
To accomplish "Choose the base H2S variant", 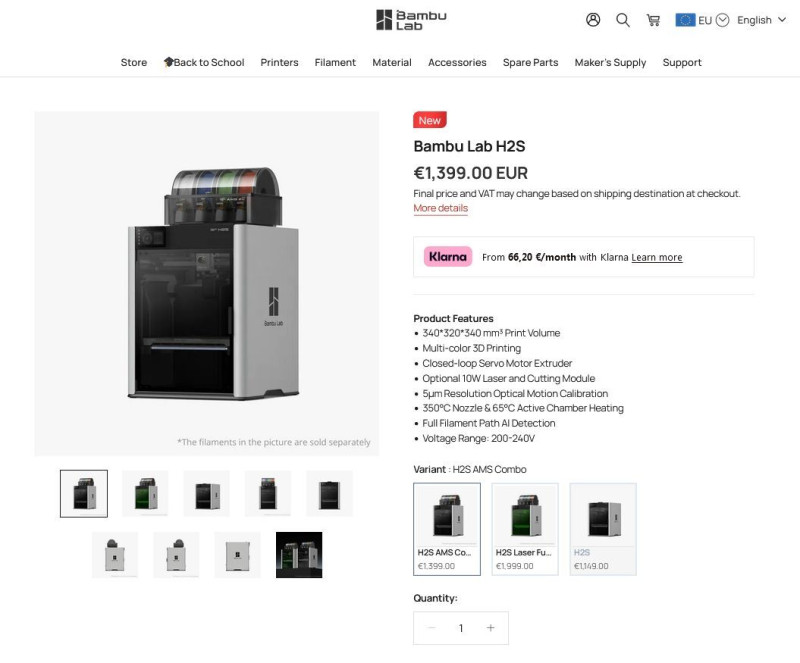I will tap(603, 529).
